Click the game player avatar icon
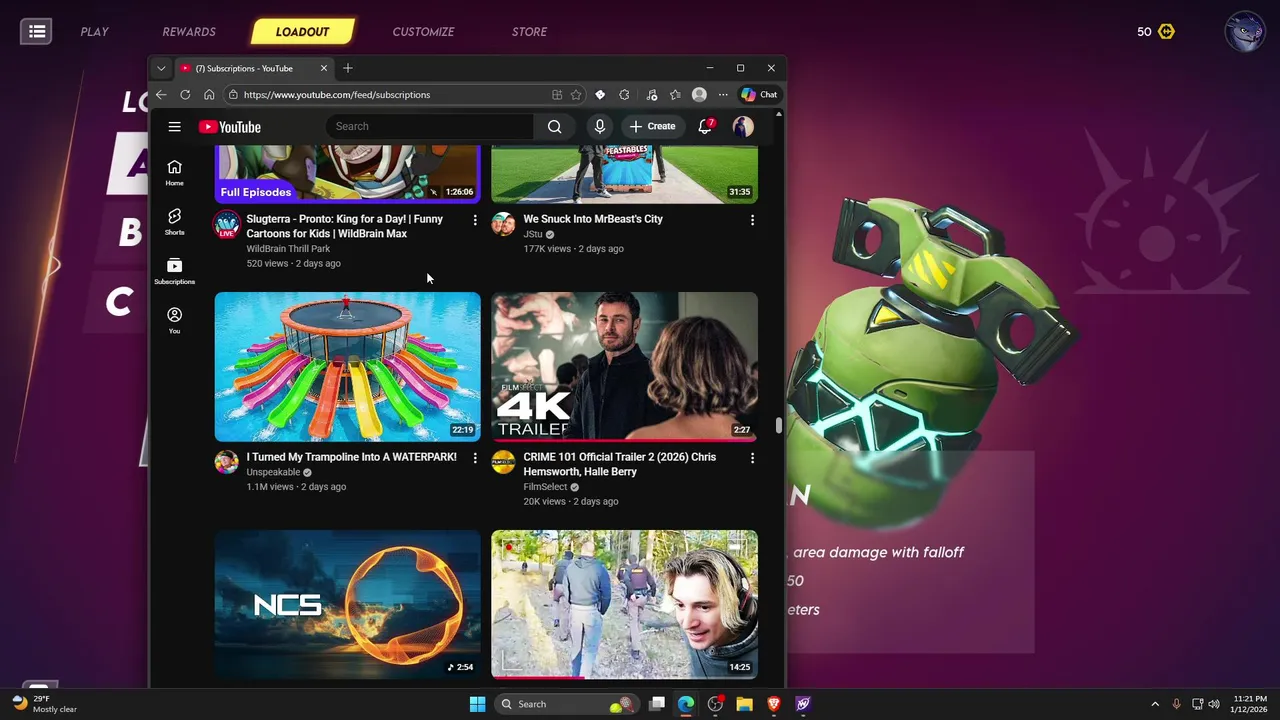The image size is (1280, 720). click(1245, 32)
